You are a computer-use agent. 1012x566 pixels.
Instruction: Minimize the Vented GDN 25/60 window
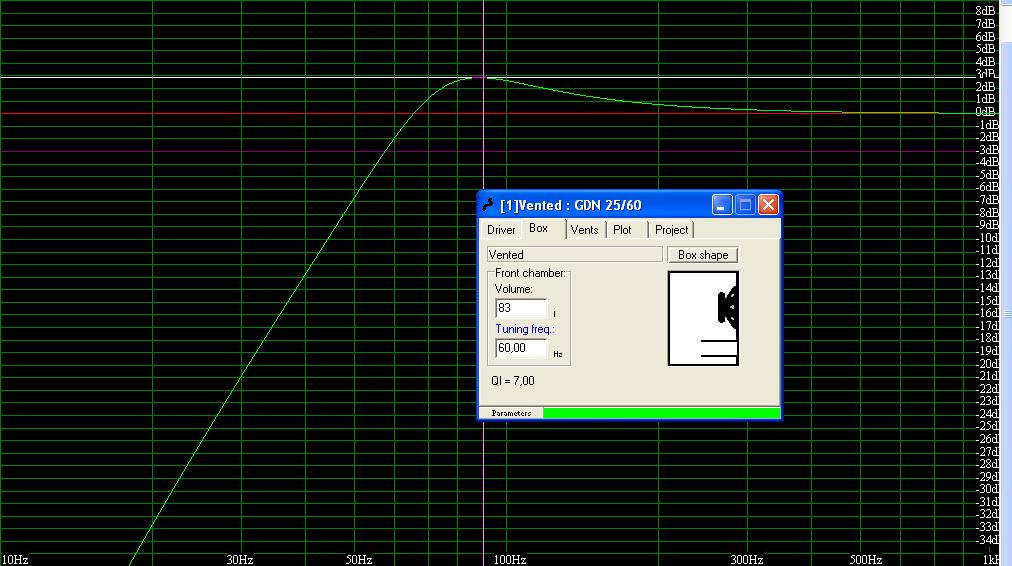click(723, 205)
